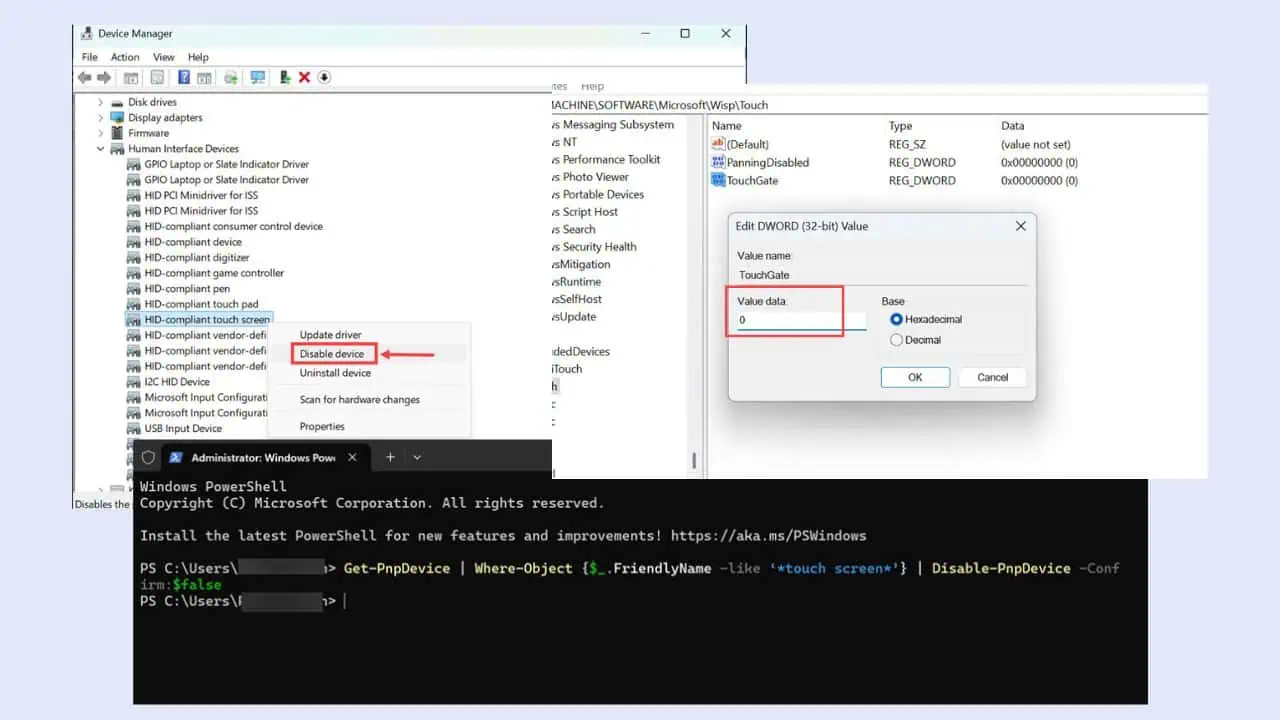Expand the Display adapters node

[x=101, y=117]
